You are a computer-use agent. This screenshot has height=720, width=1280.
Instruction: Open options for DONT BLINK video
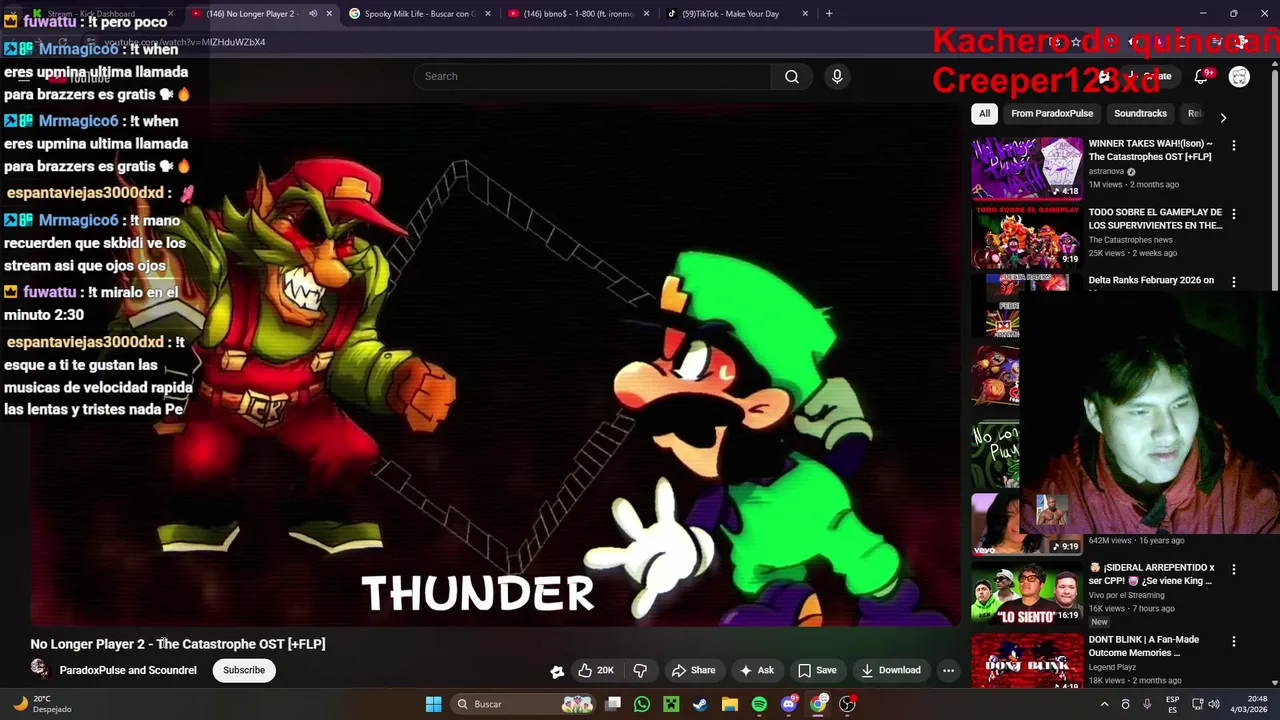(1233, 641)
